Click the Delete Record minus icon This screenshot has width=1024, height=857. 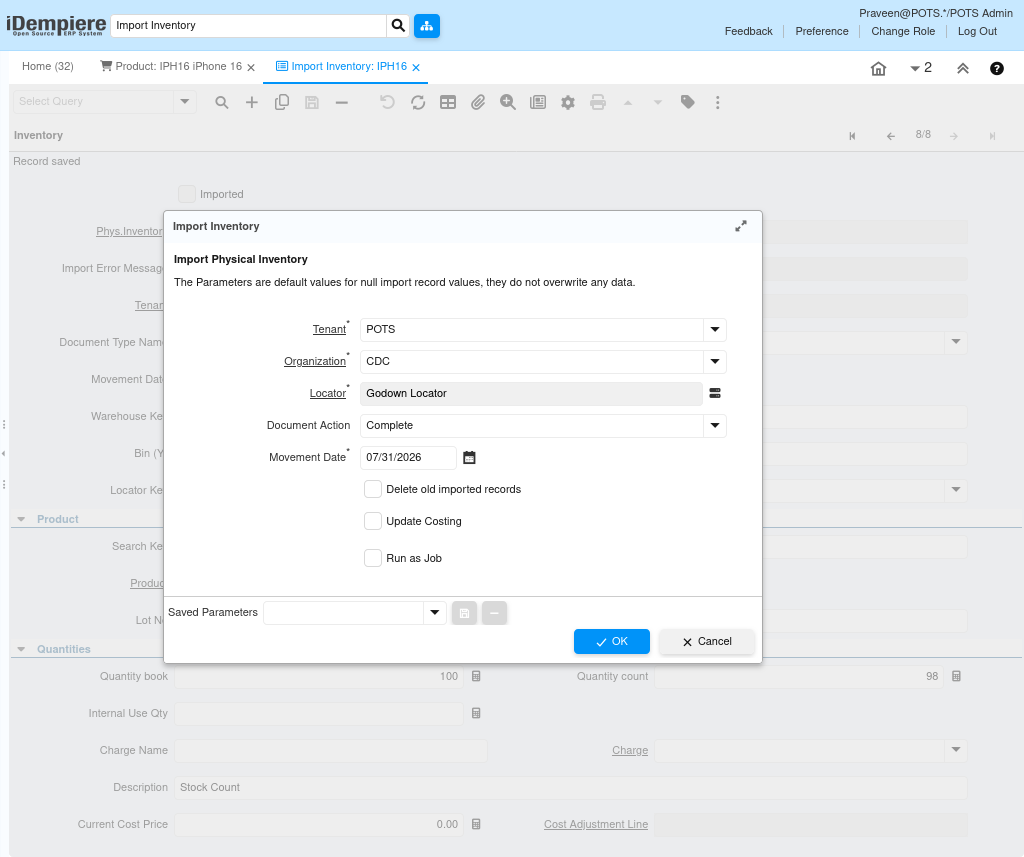point(342,103)
